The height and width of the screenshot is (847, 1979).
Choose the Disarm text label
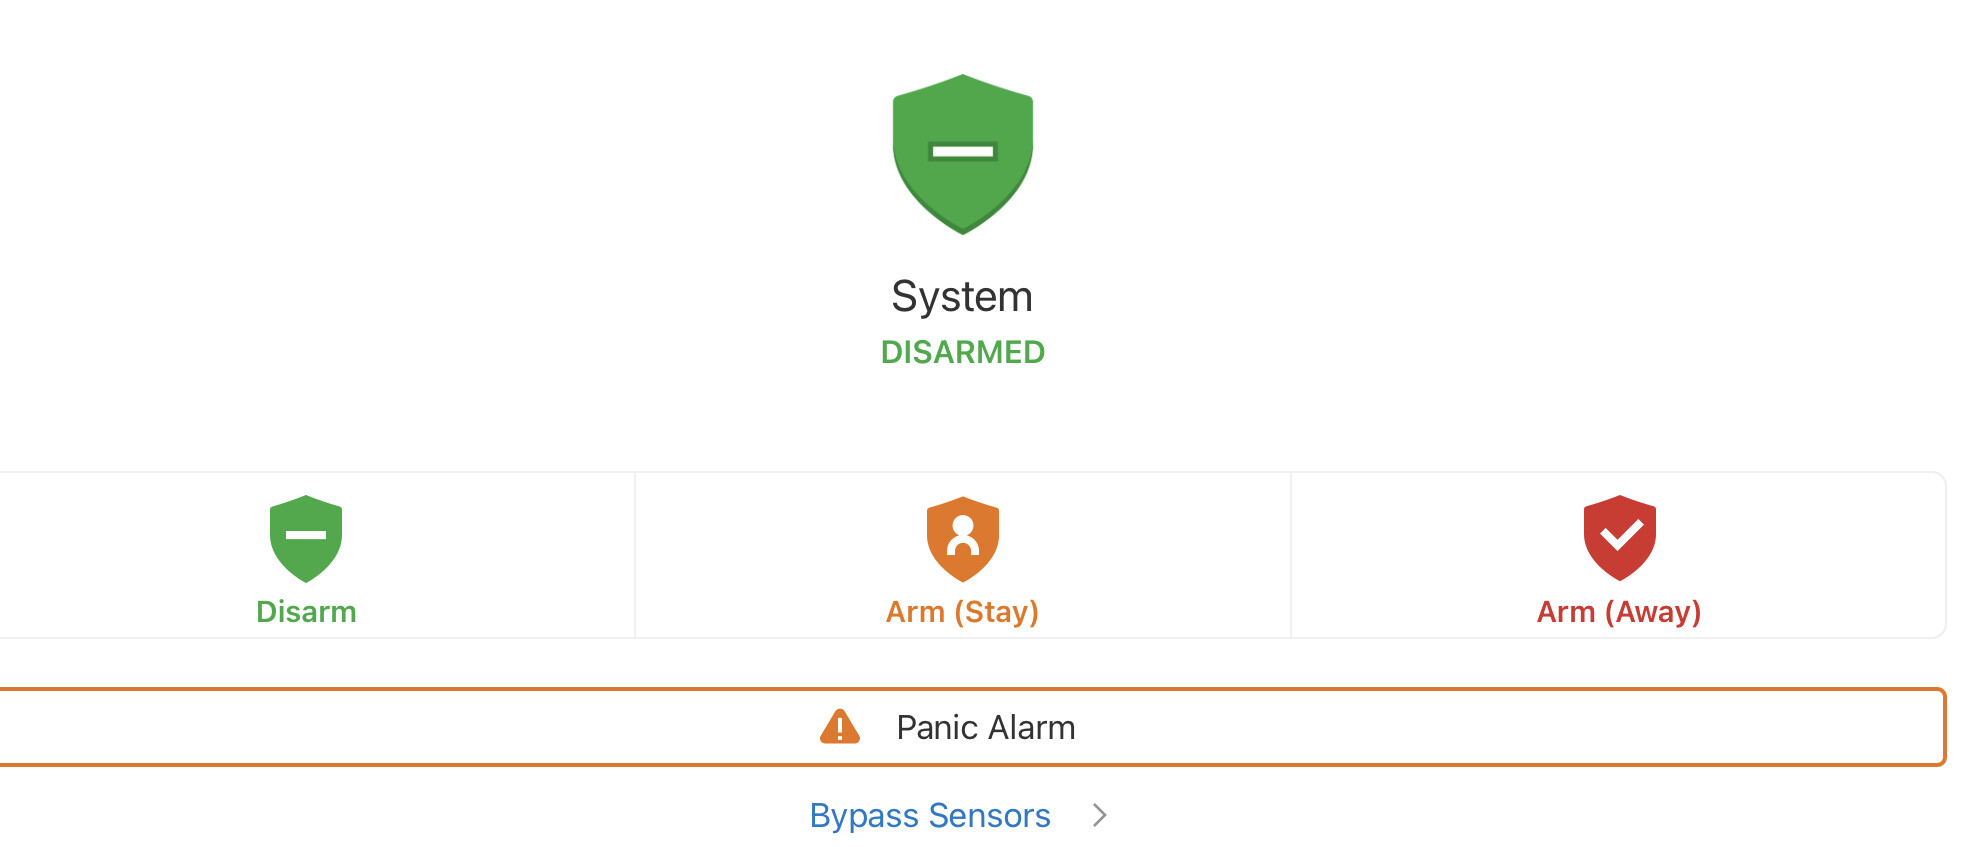point(306,611)
